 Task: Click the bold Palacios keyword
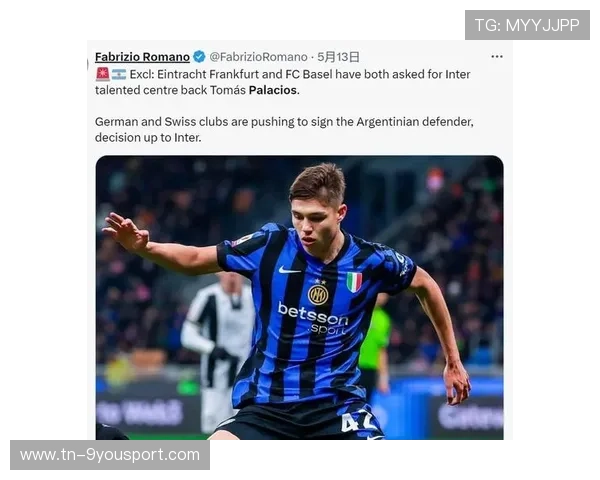(x=273, y=90)
